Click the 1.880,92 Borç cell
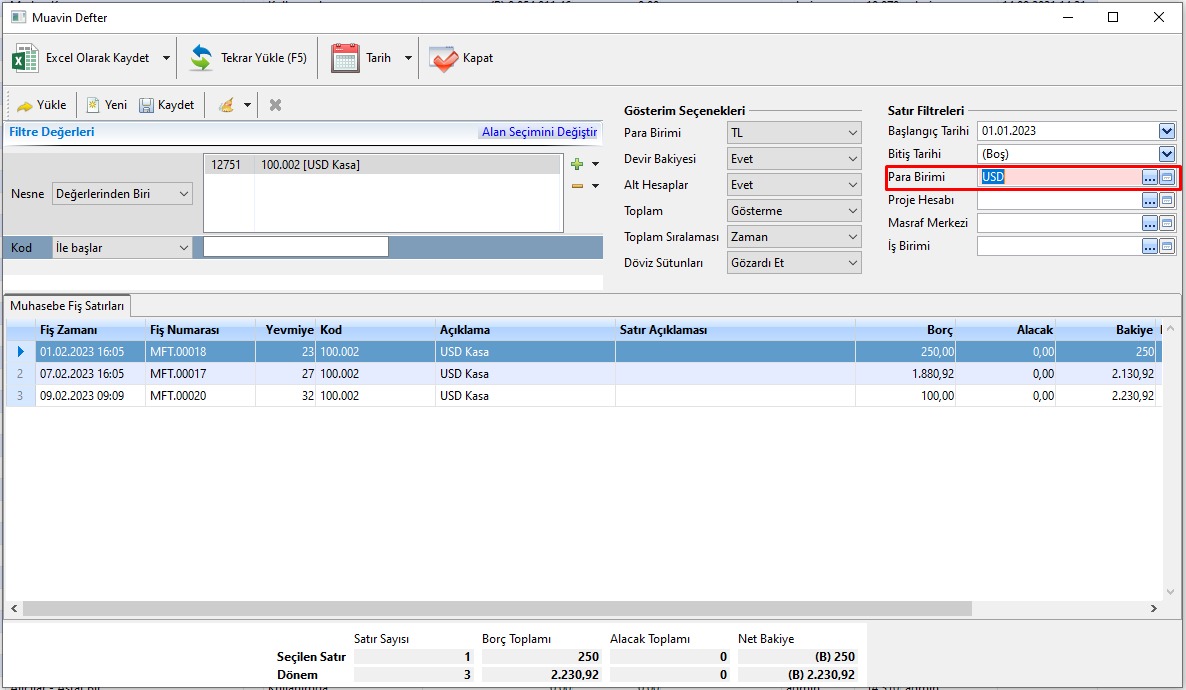Image resolution: width=1186 pixels, height=690 pixels. click(905, 374)
